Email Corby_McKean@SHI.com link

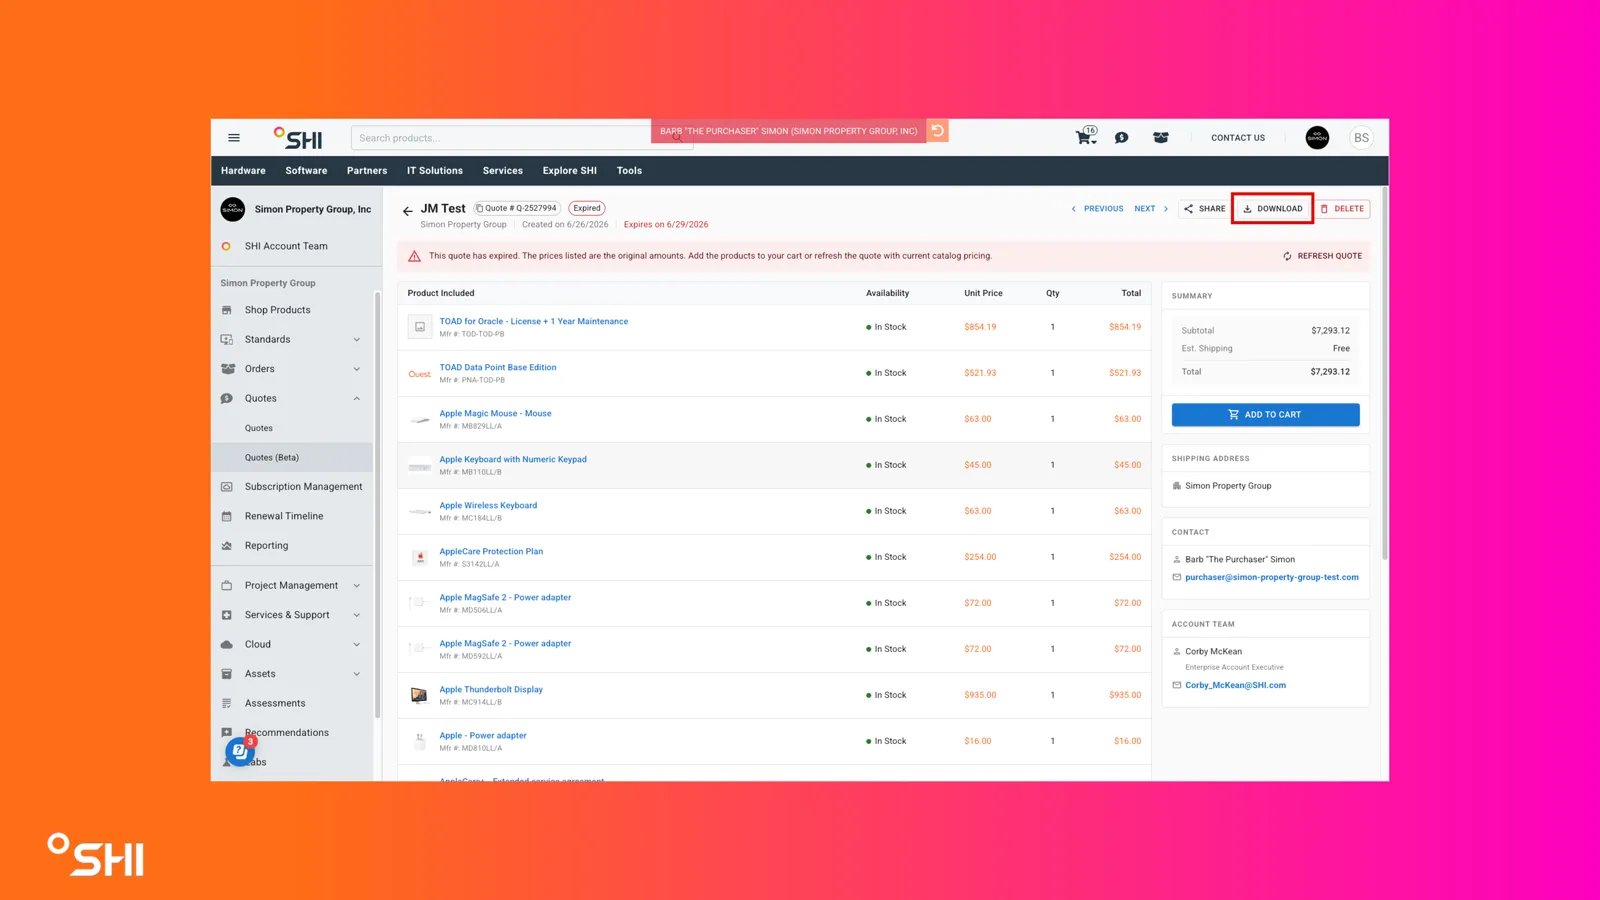(x=1235, y=685)
